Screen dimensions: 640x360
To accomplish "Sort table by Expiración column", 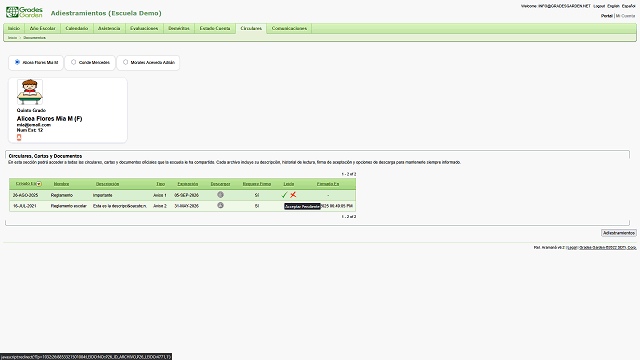I will point(188,184).
